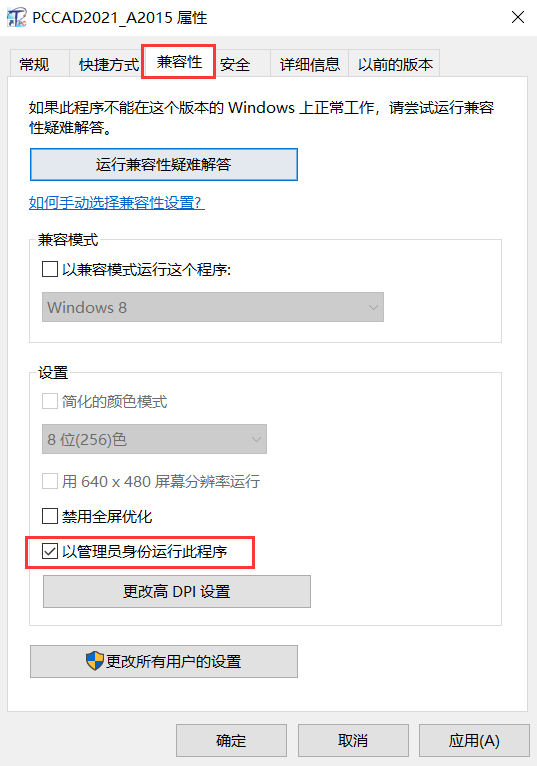Enable 以兼容模式运行这个程序 checkbox

[x=50, y=269]
